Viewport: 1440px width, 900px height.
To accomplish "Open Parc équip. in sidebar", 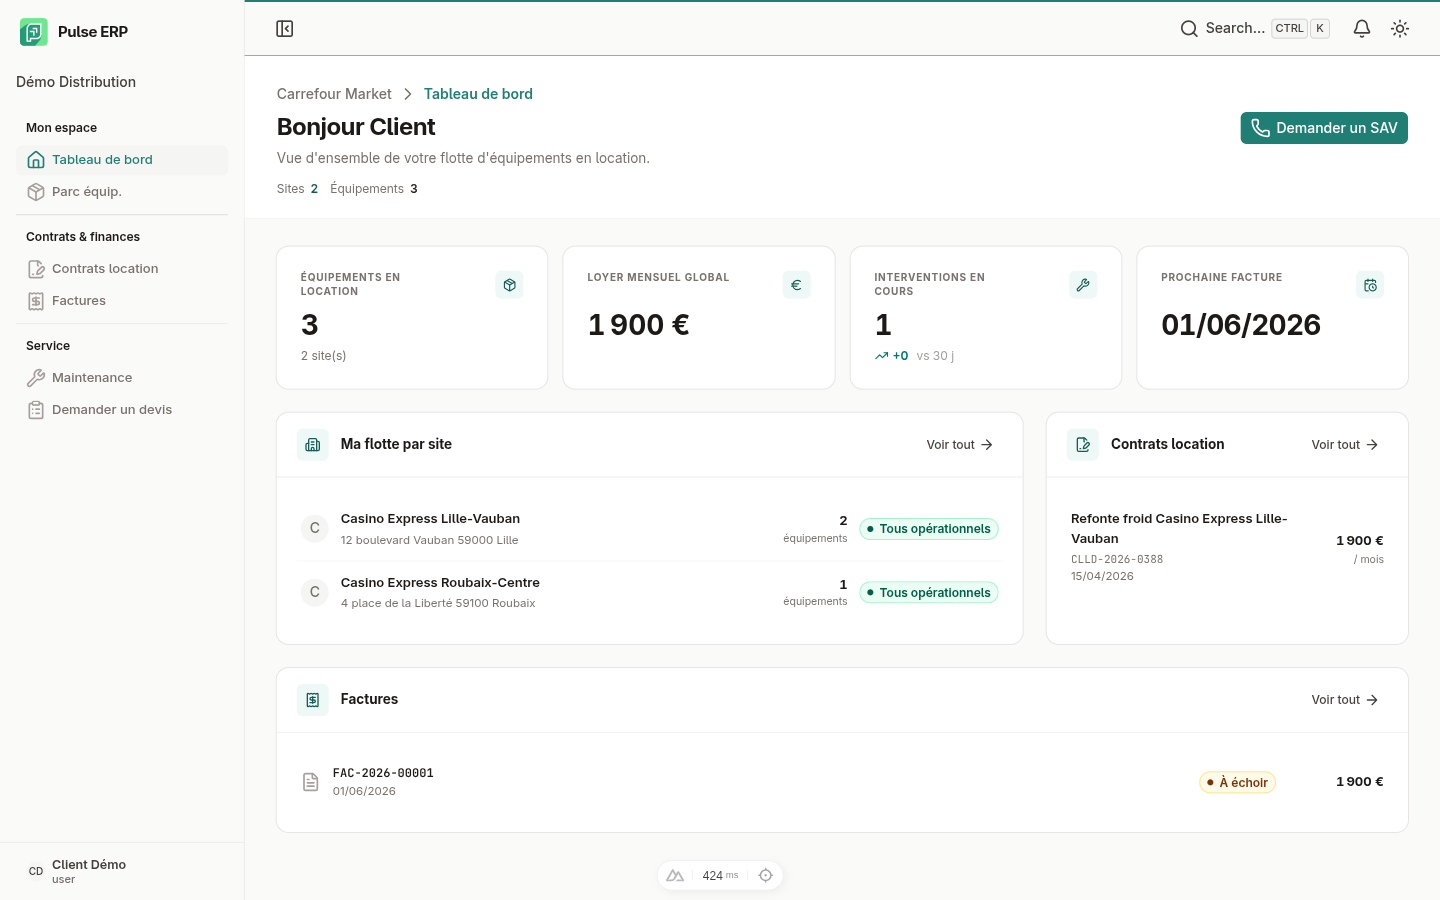I will coord(122,192).
